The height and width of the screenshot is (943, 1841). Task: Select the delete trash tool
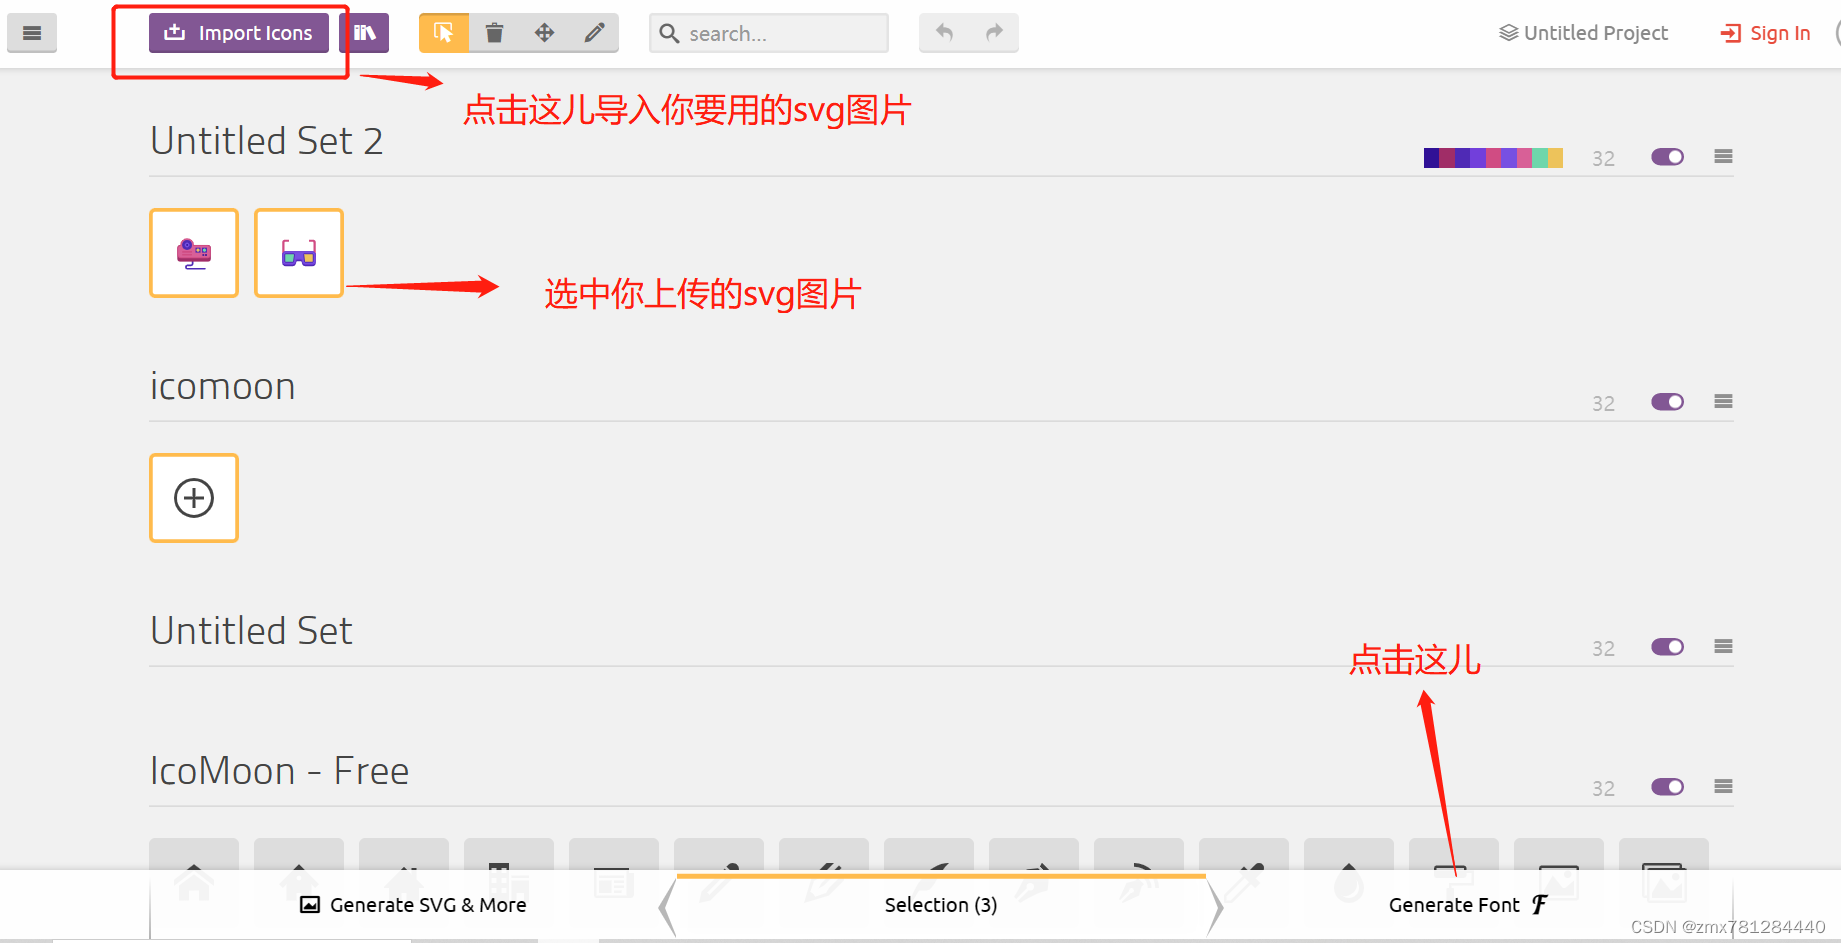click(494, 33)
